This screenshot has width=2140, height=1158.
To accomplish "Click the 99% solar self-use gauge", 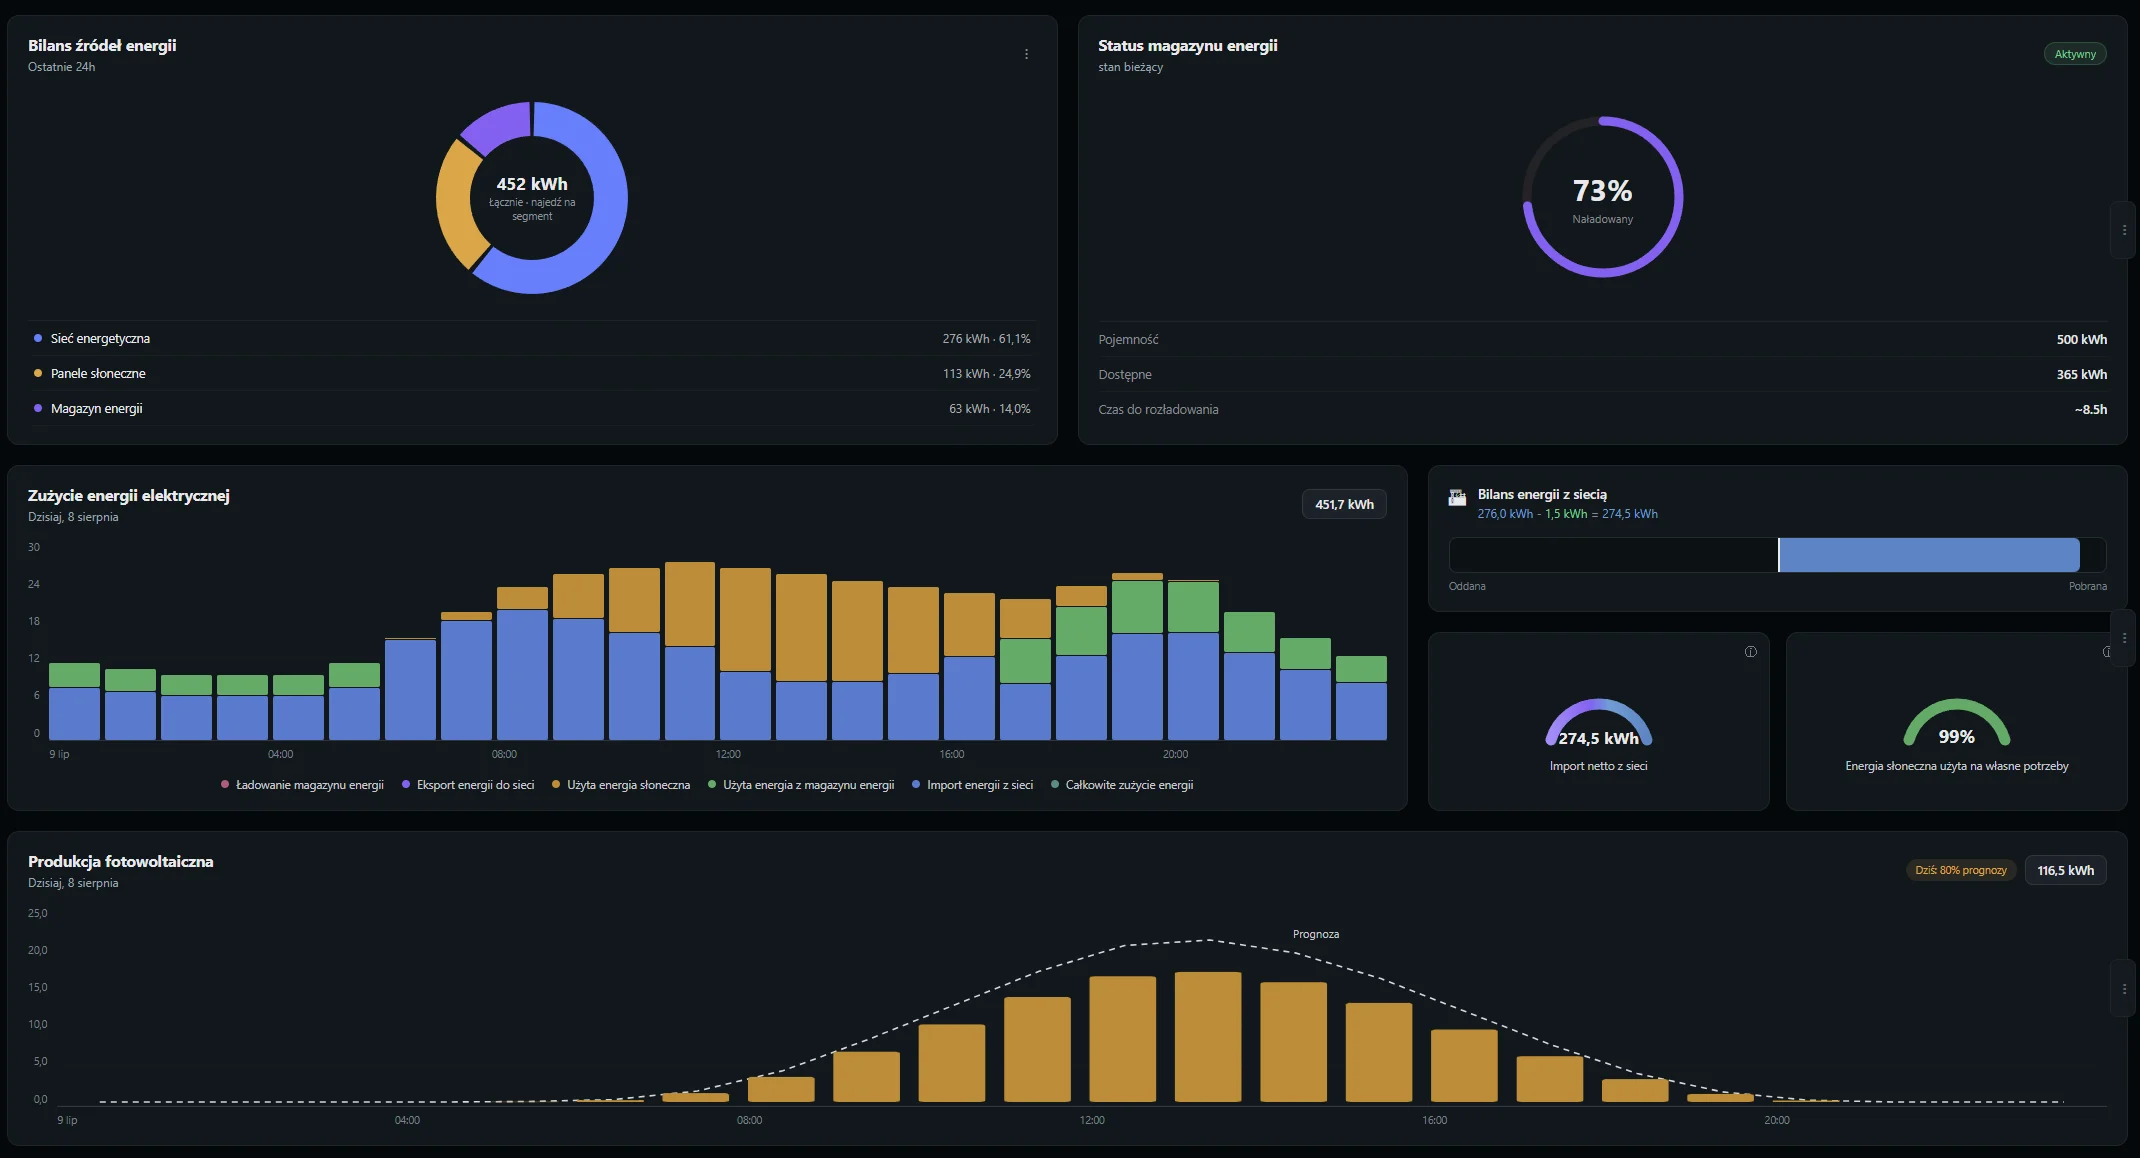I will point(1956,724).
